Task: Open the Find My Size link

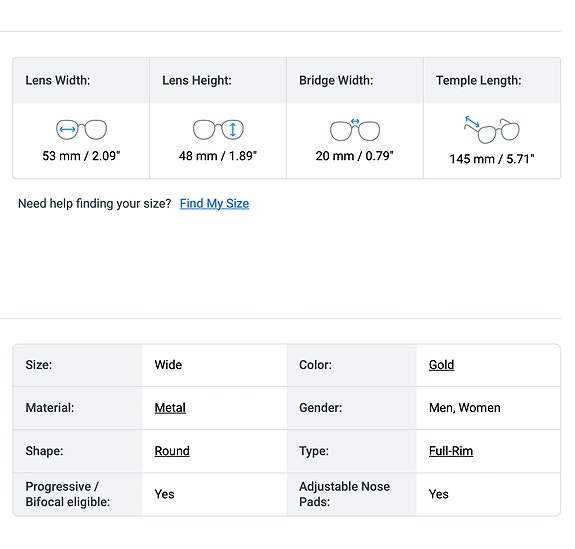Action: click(214, 204)
